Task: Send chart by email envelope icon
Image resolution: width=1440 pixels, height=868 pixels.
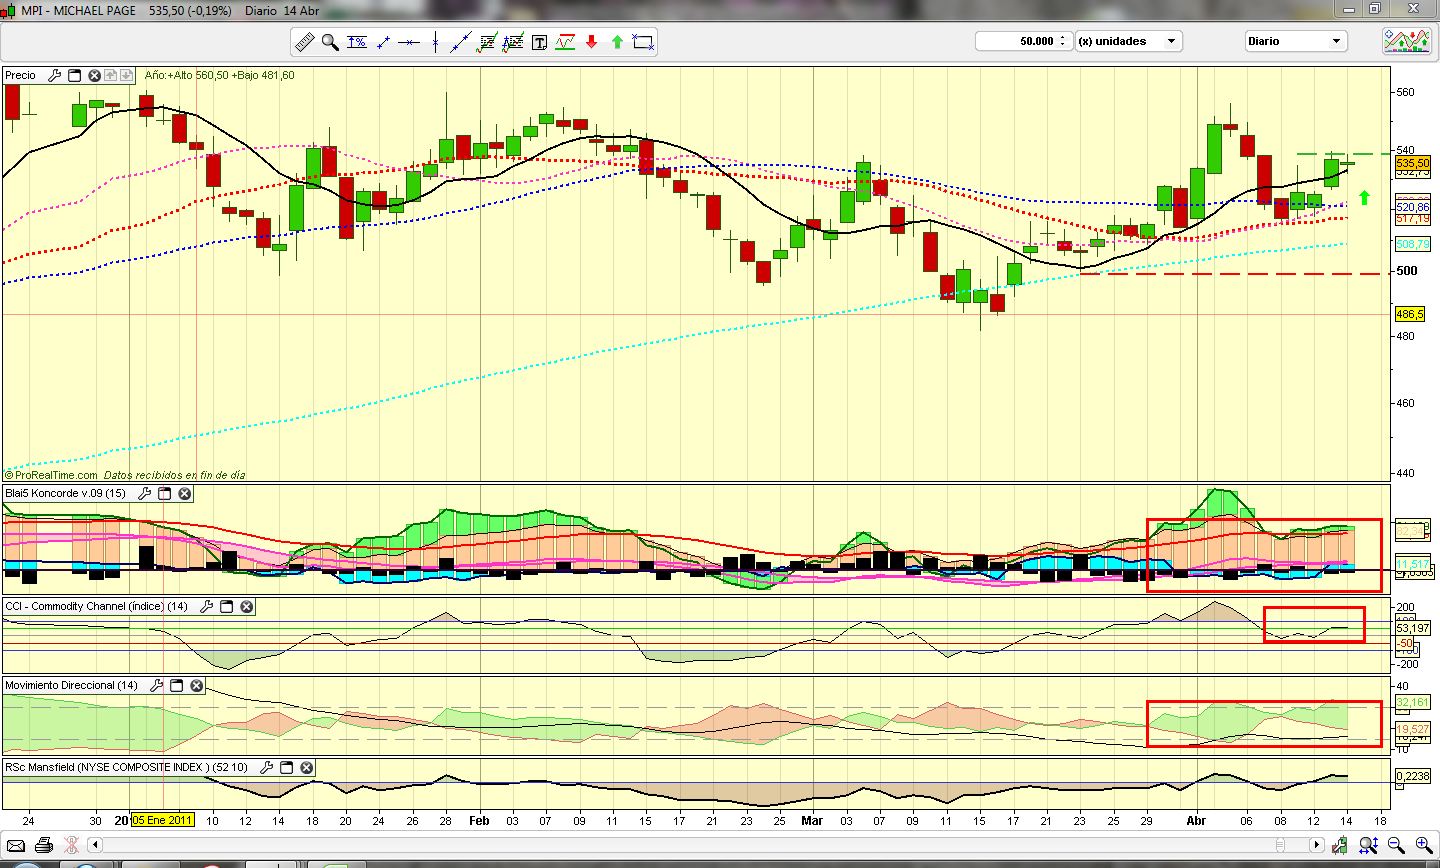Action: tap(16, 845)
